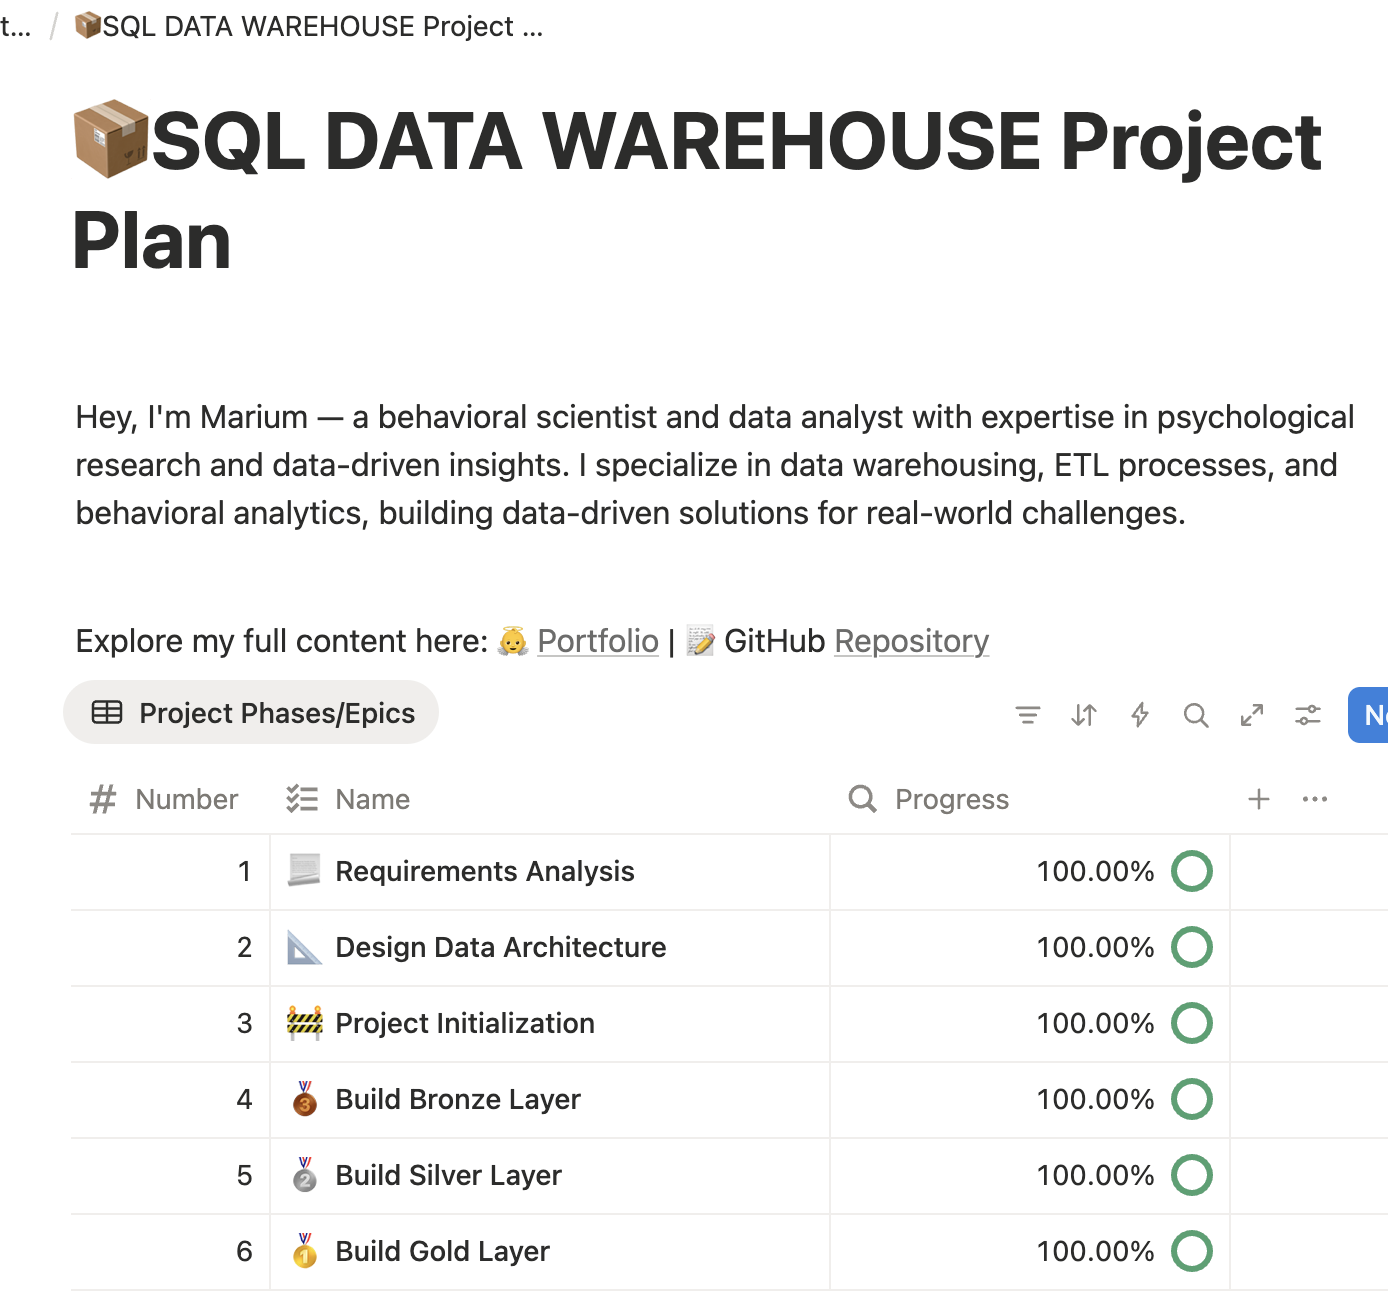The height and width of the screenshot is (1304, 1388).
Task: Open automations via the lightning bolt icon
Action: tap(1139, 715)
